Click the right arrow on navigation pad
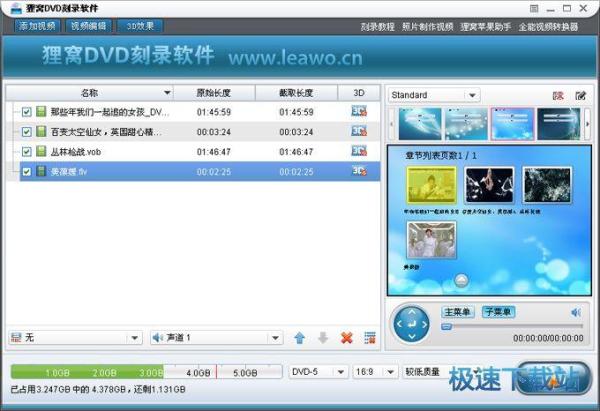The height and width of the screenshot is (411, 600). click(424, 324)
